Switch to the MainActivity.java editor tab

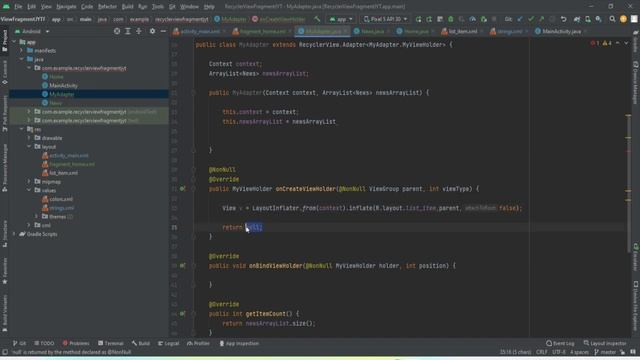pos(561,31)
